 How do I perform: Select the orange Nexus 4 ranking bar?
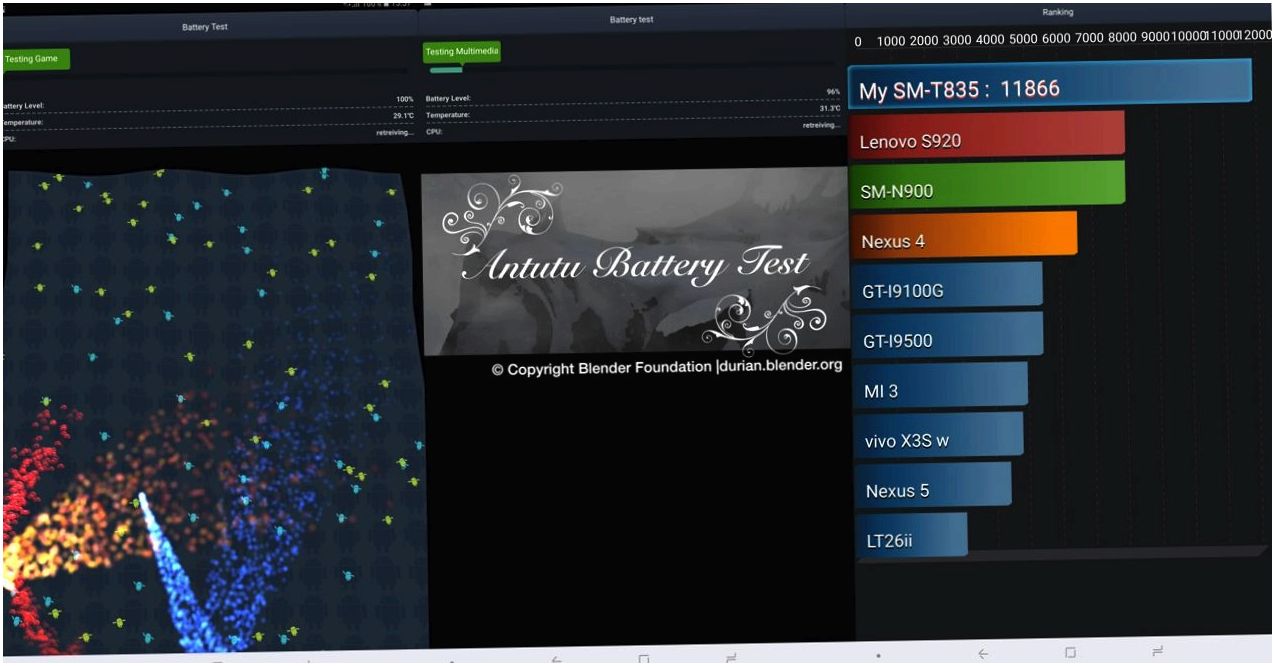point(964,234)
